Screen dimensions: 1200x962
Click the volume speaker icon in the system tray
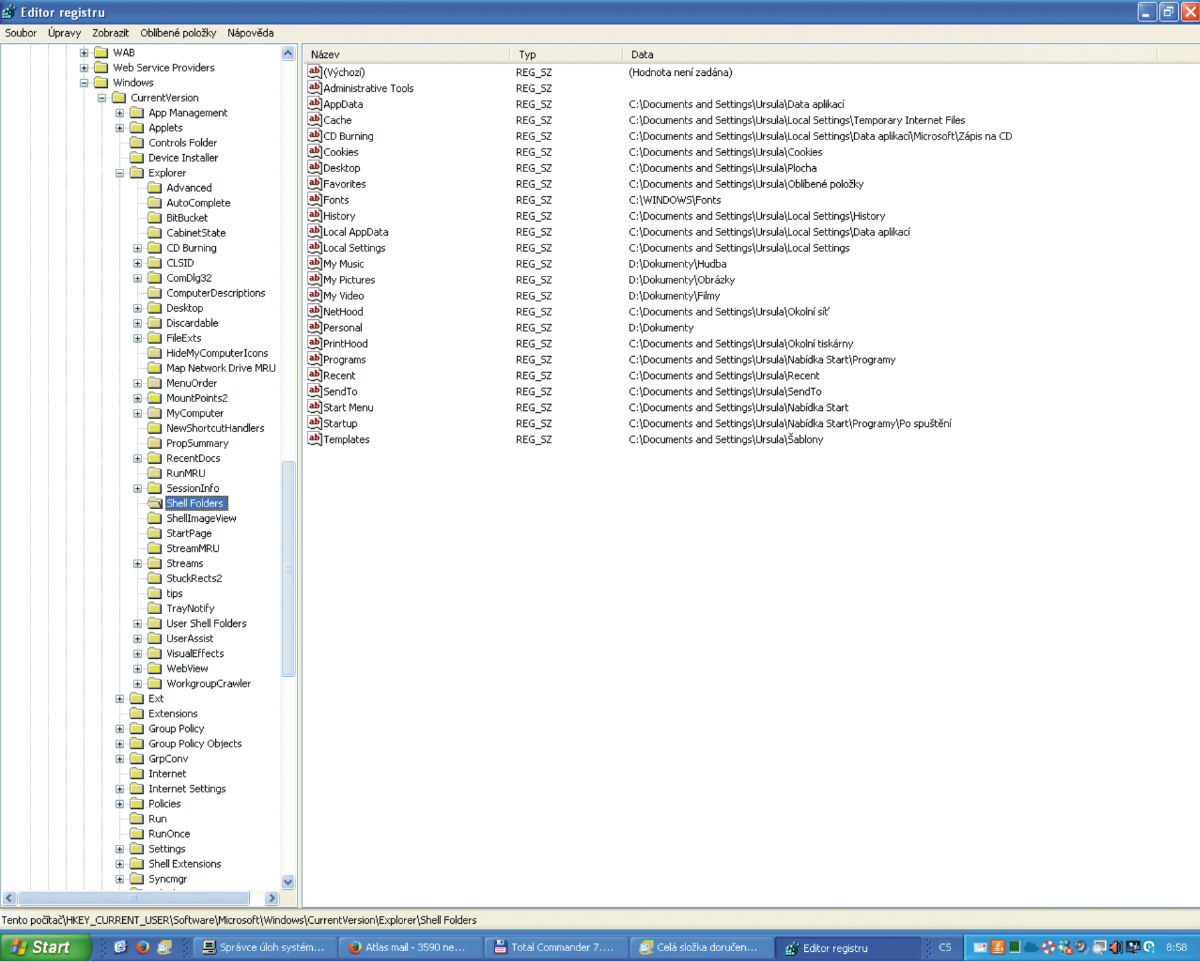(x=1115, y=947)
